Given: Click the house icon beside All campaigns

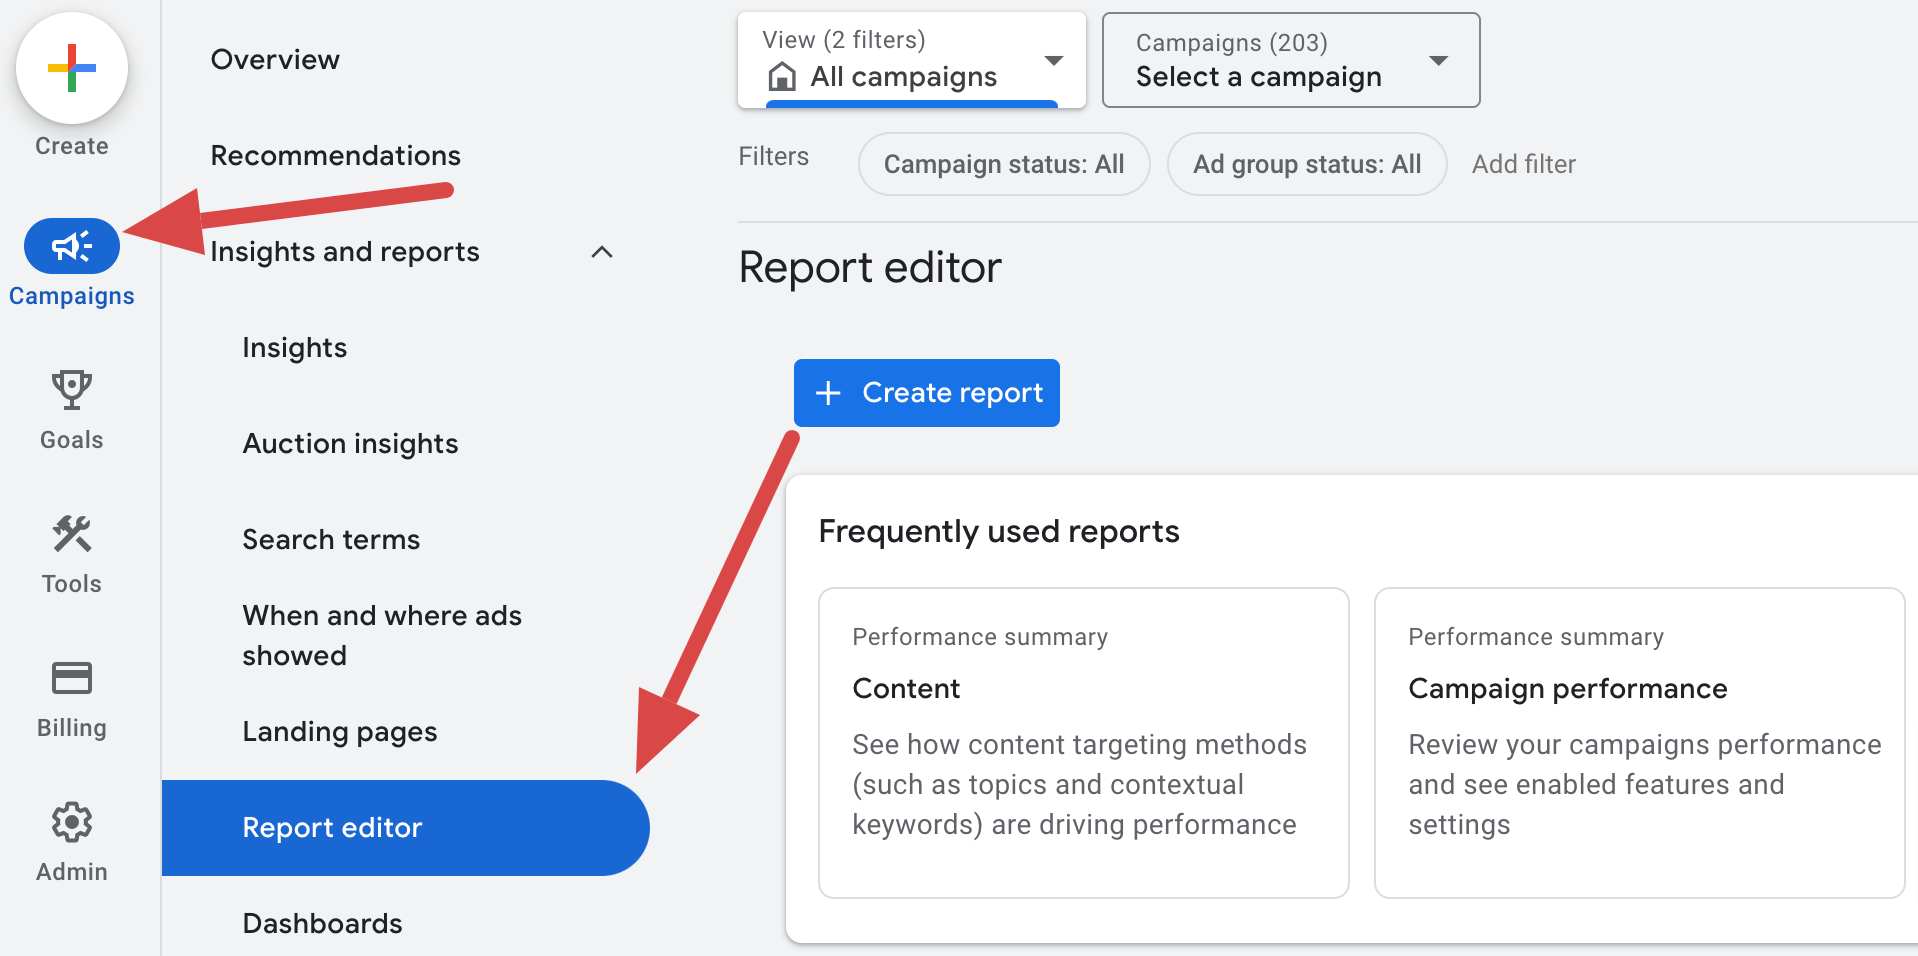Looking at the screenshot, I should pos(782,77).
